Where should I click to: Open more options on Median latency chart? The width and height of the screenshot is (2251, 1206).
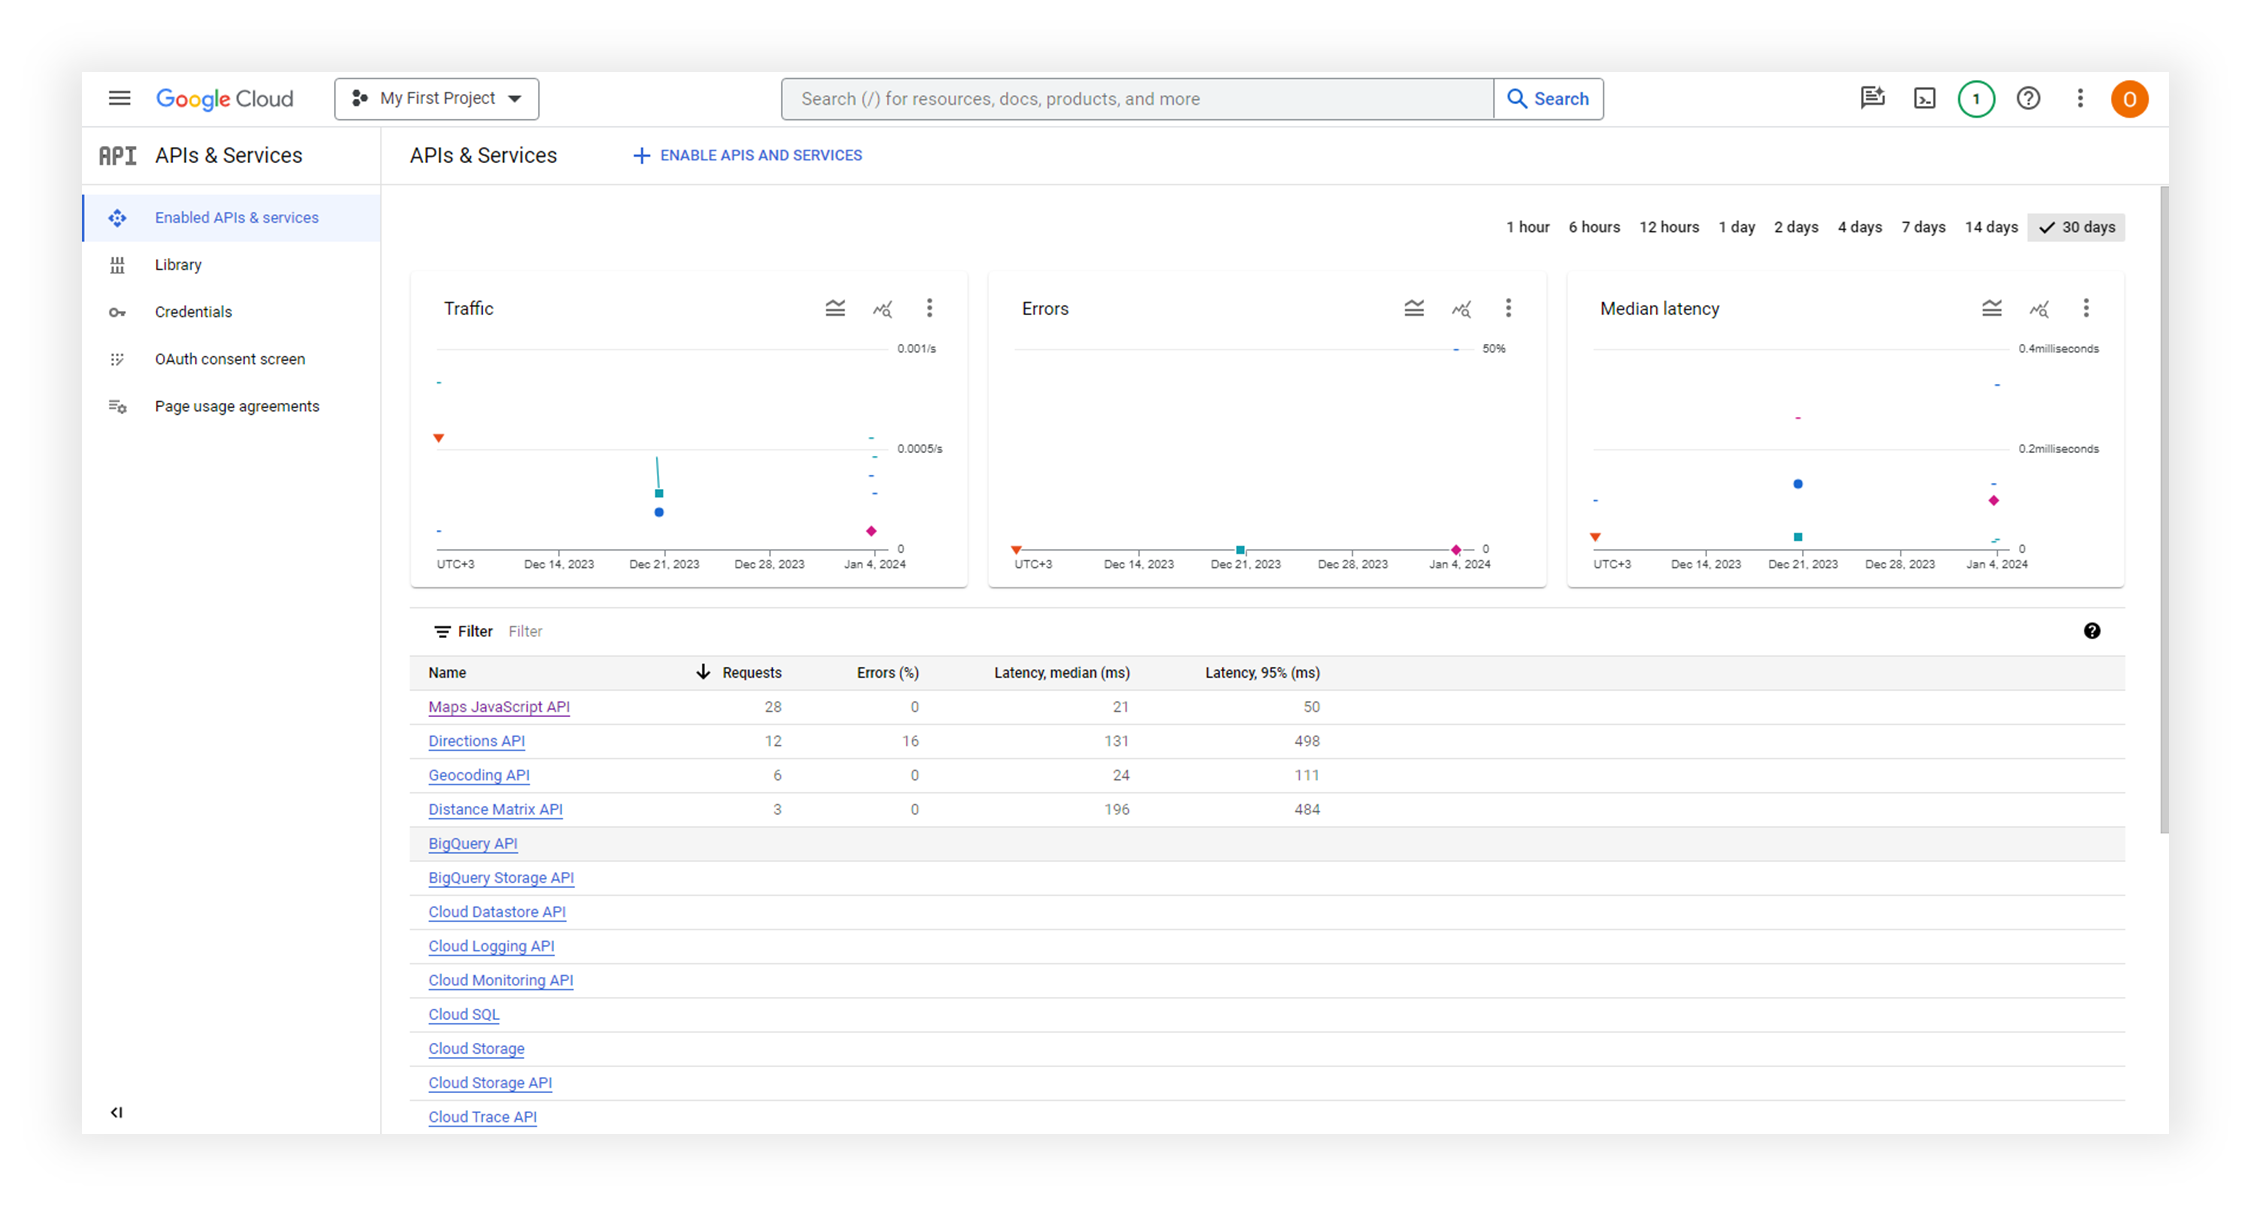pyautogui.click(x=2085, y=308)
